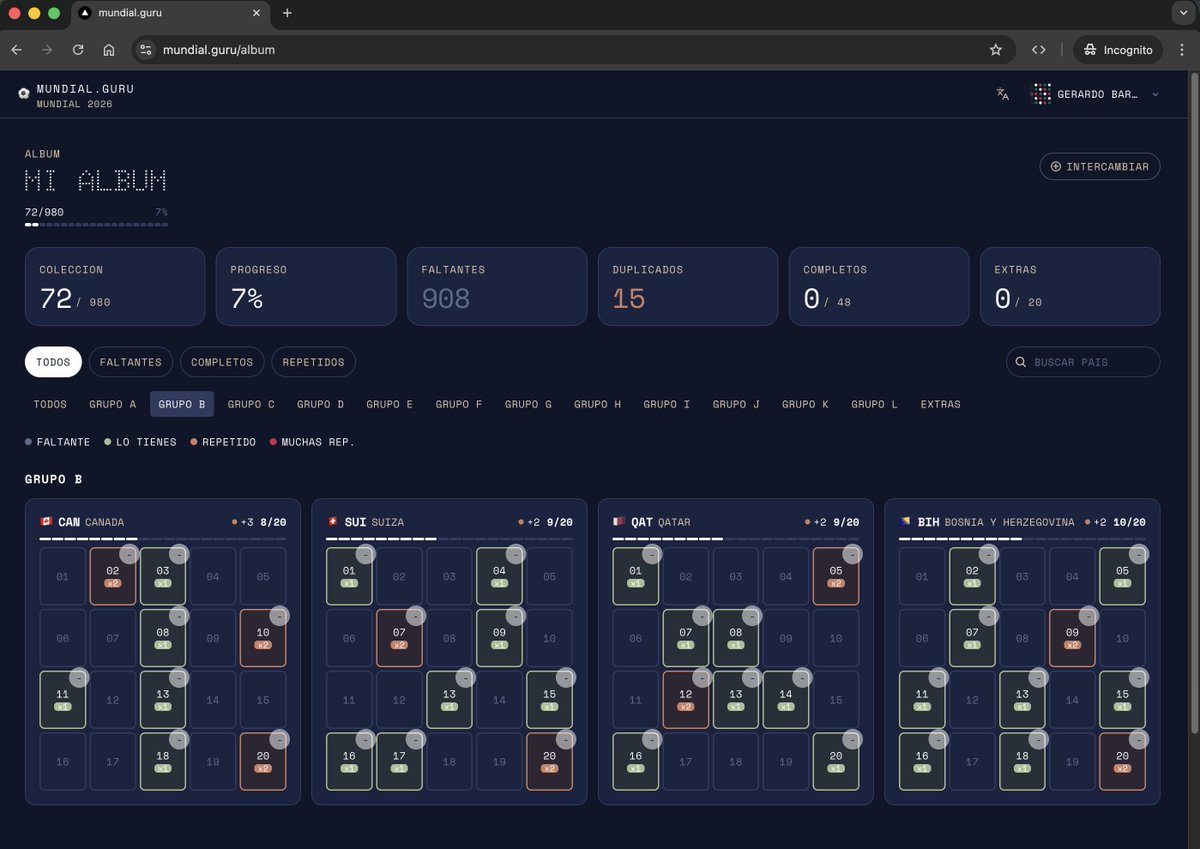Click minus badge on Bosnia sticker 02

pos(988,554)
